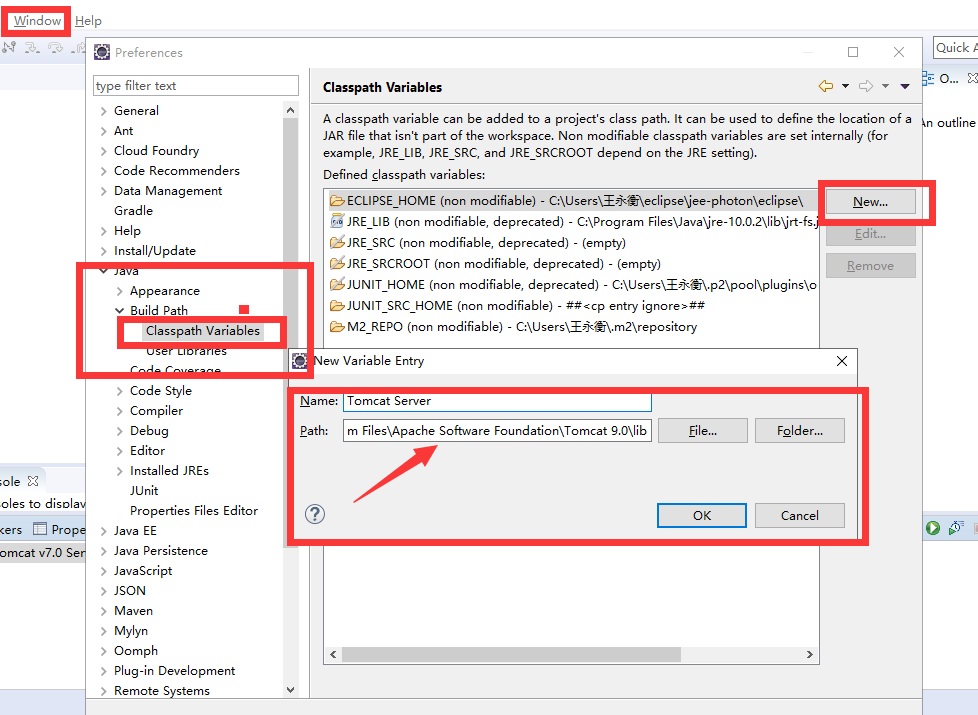Close the New Variable Entry dialog
Viewport: 978px width, 715px height.
(x=842, y=361)
